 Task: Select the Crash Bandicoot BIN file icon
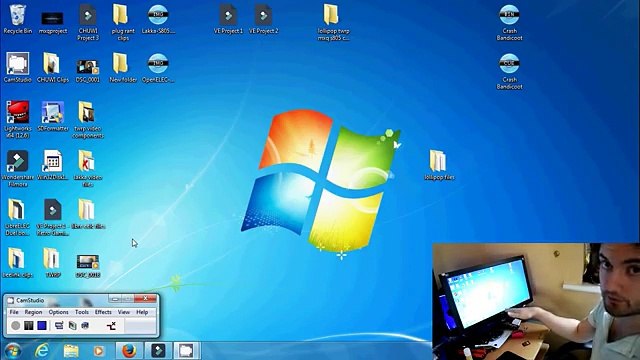tap(509, 22)
